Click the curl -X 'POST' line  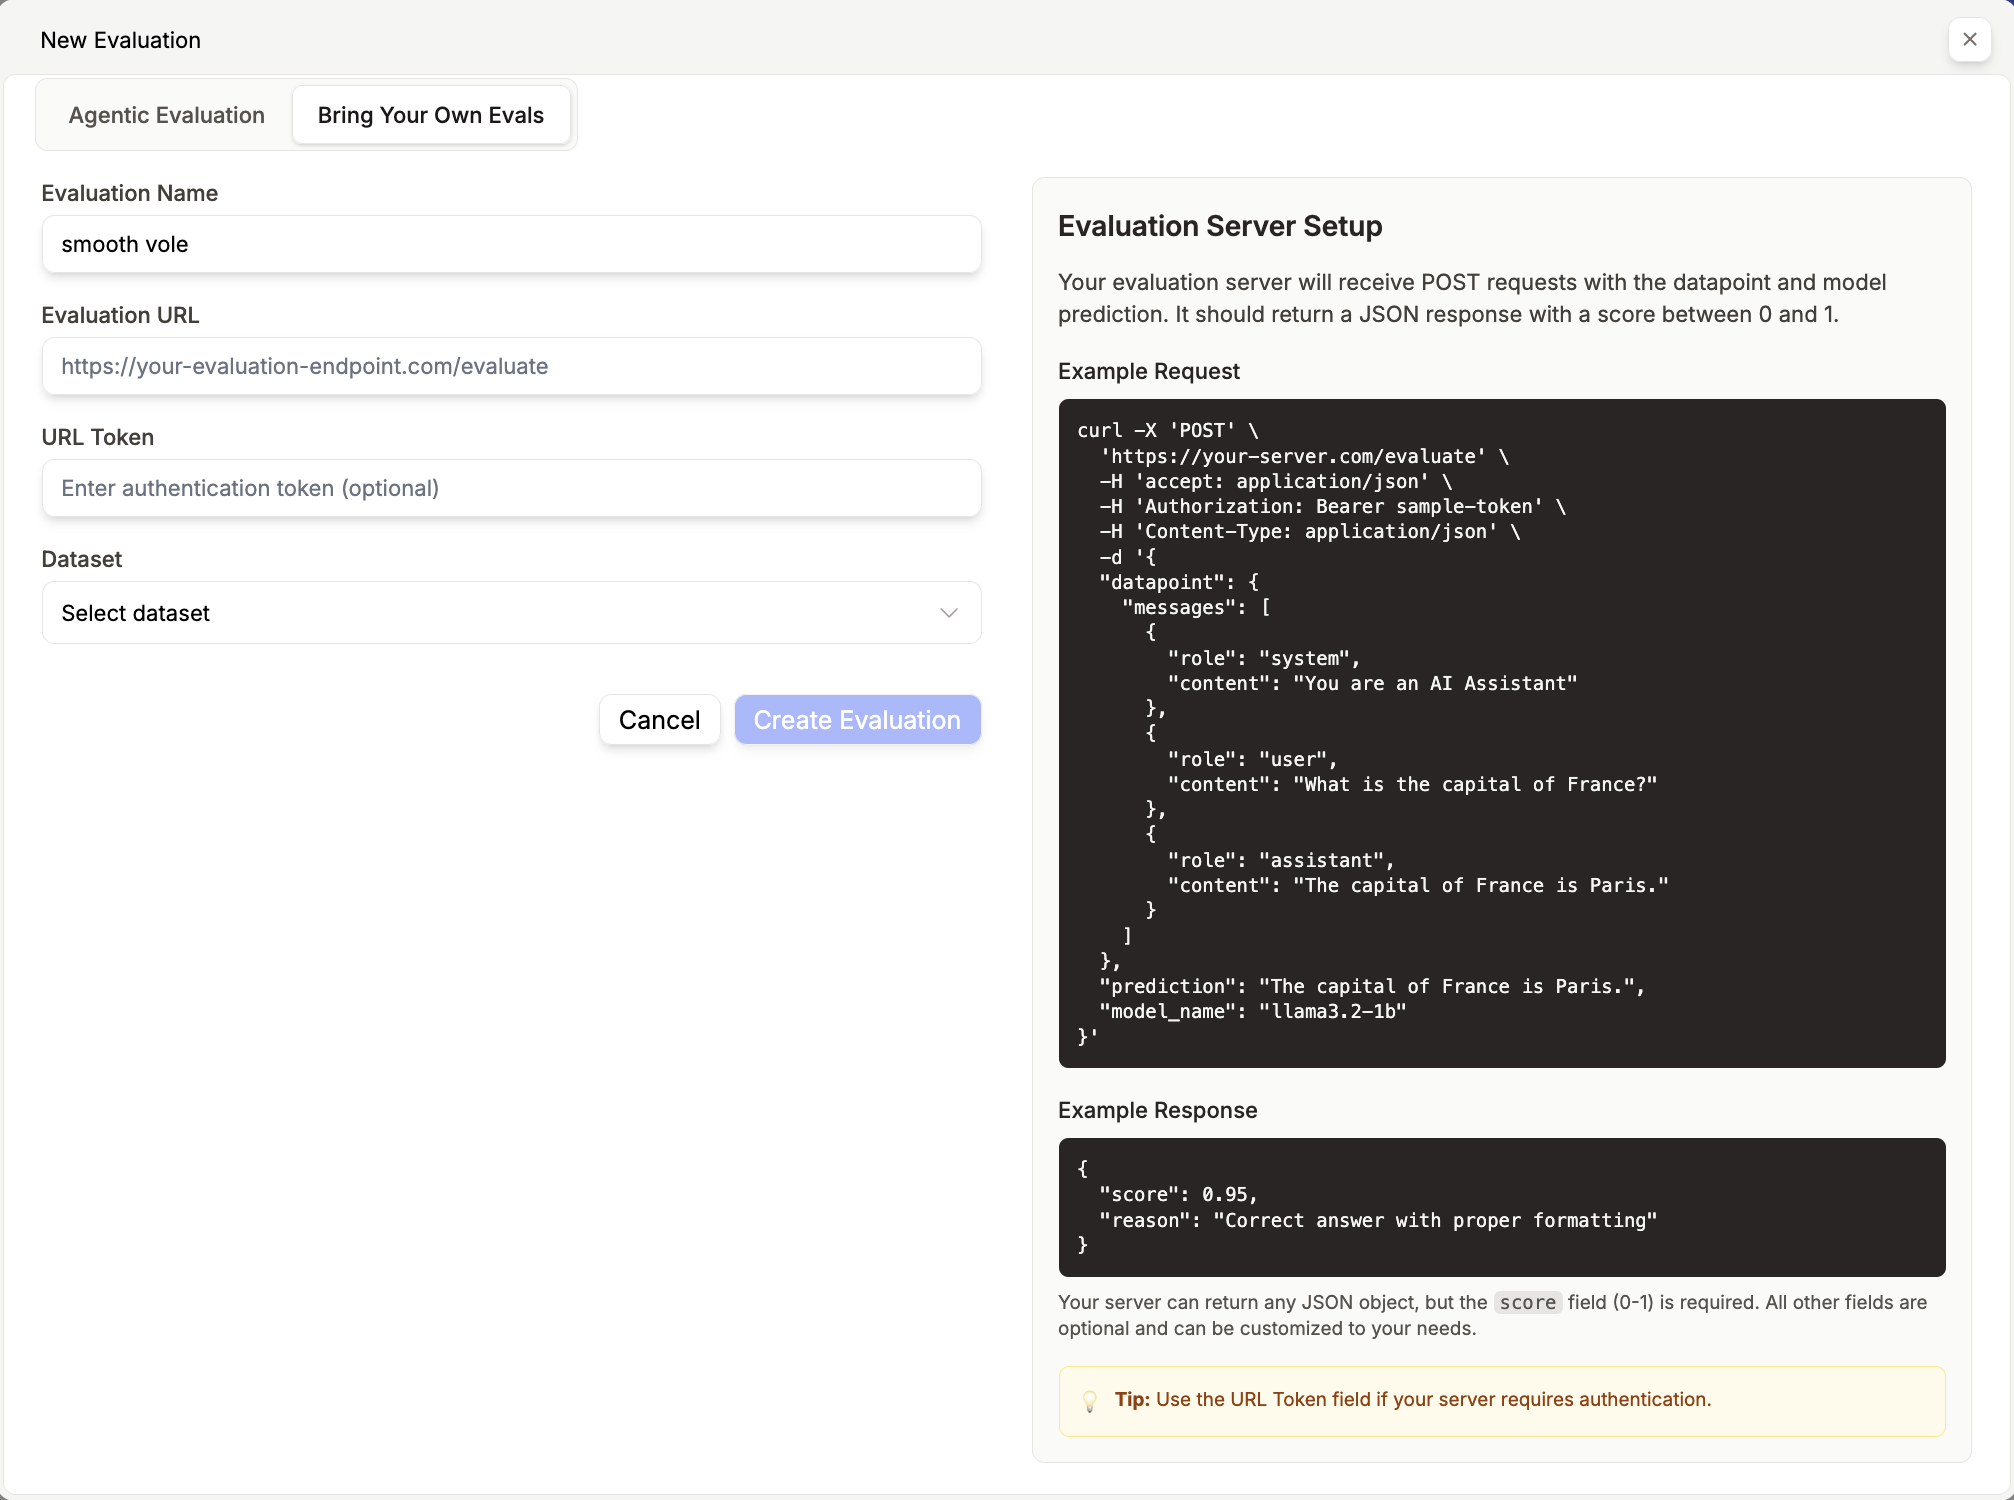pos(1168,430)
